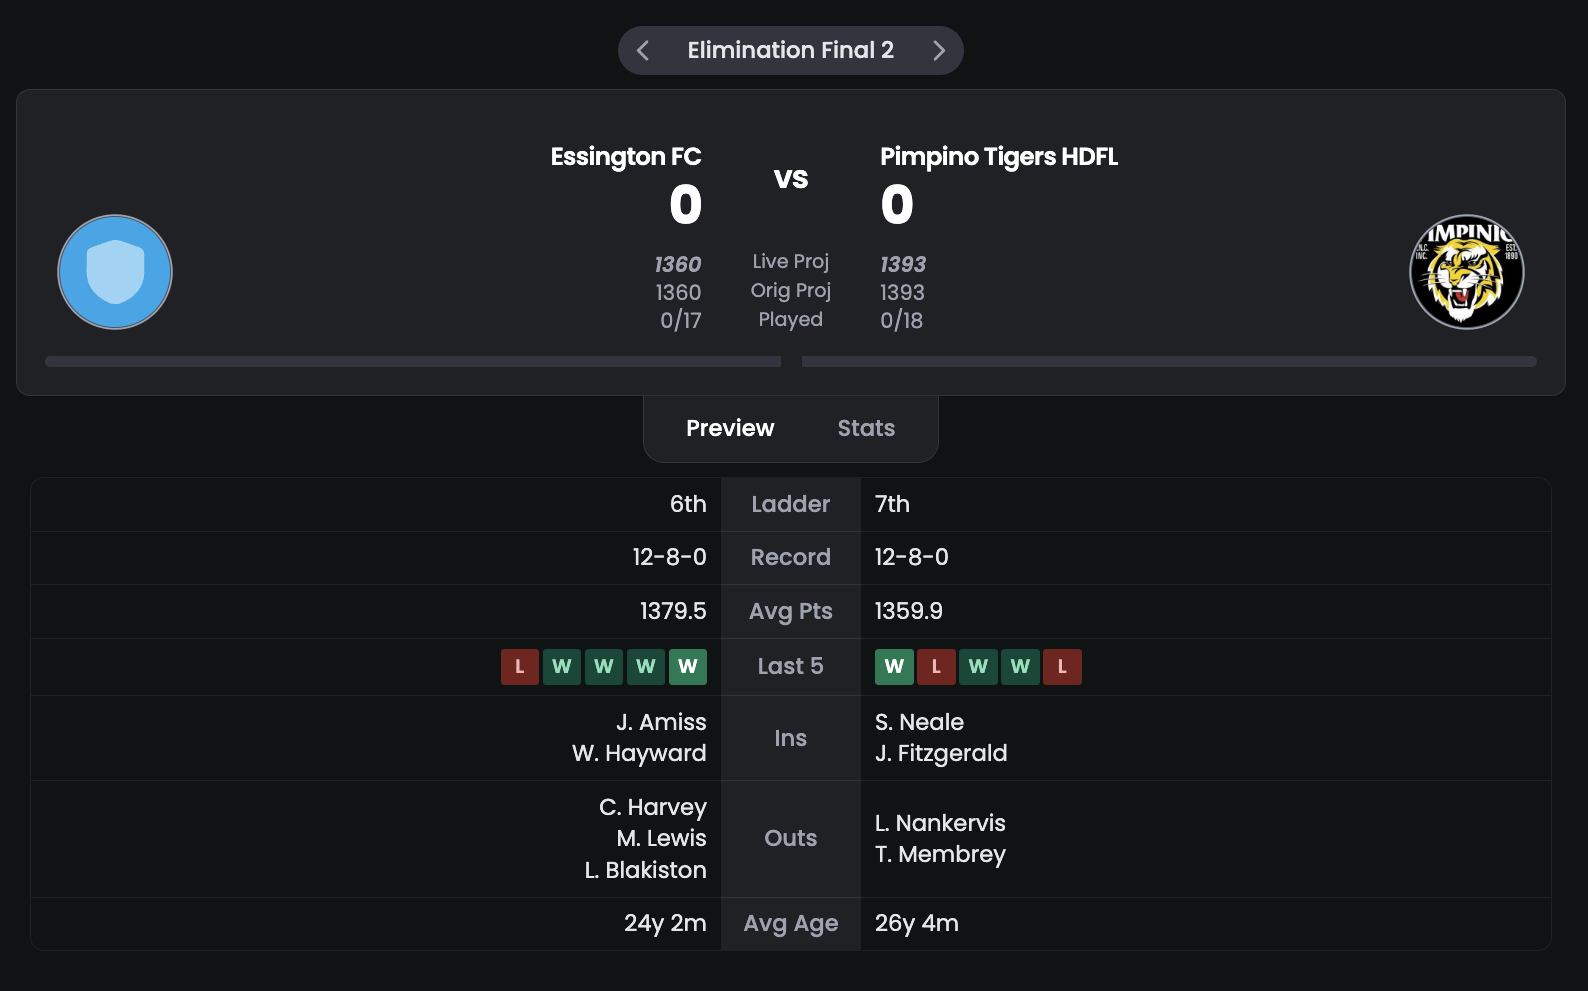This screenshot has width=1588, height=991.
Task: Click Pimpino's second Last 5 loss badge
Action: (x=1062, y=667)
